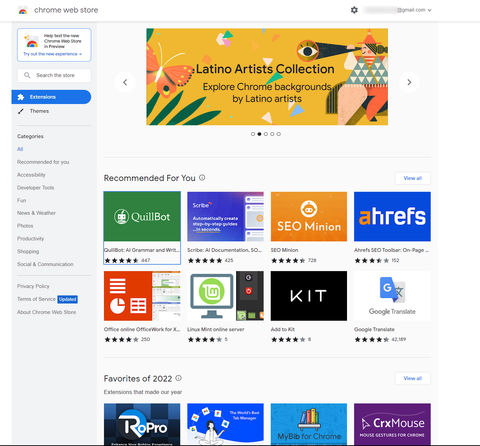
Task: Select the first carousel dot
Action: tap(253, 134)
